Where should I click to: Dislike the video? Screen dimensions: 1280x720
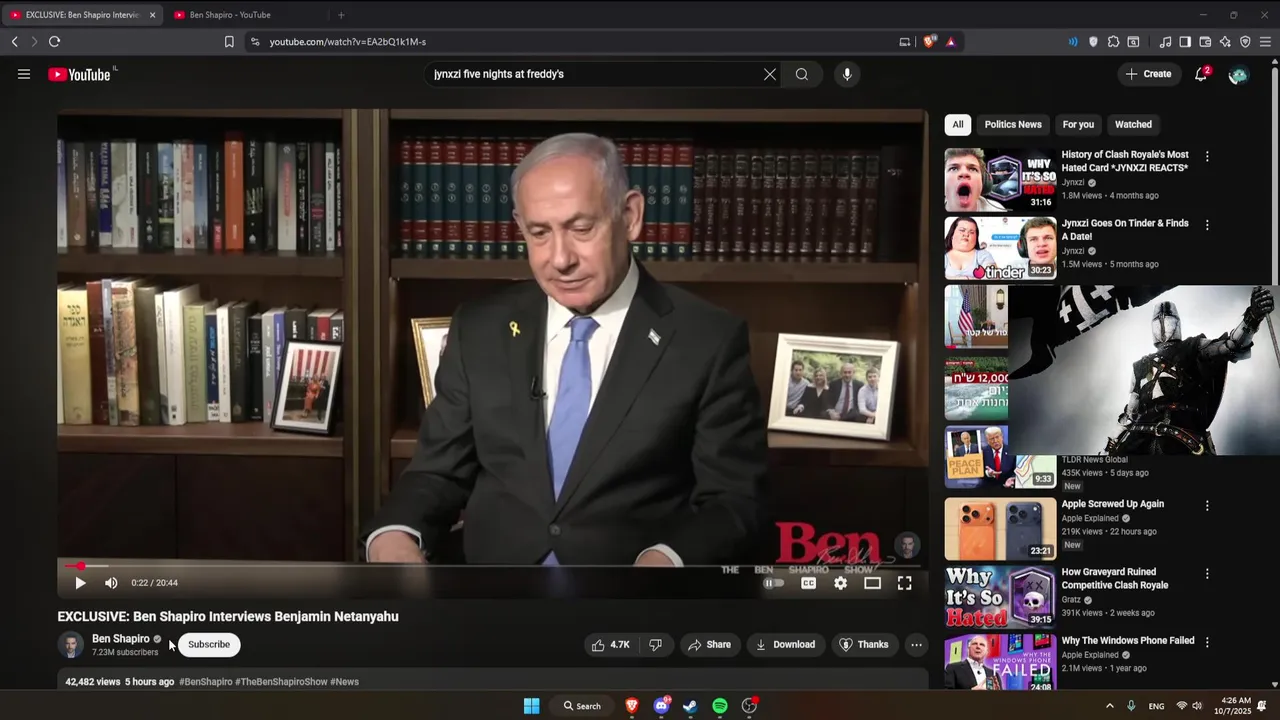656,645
